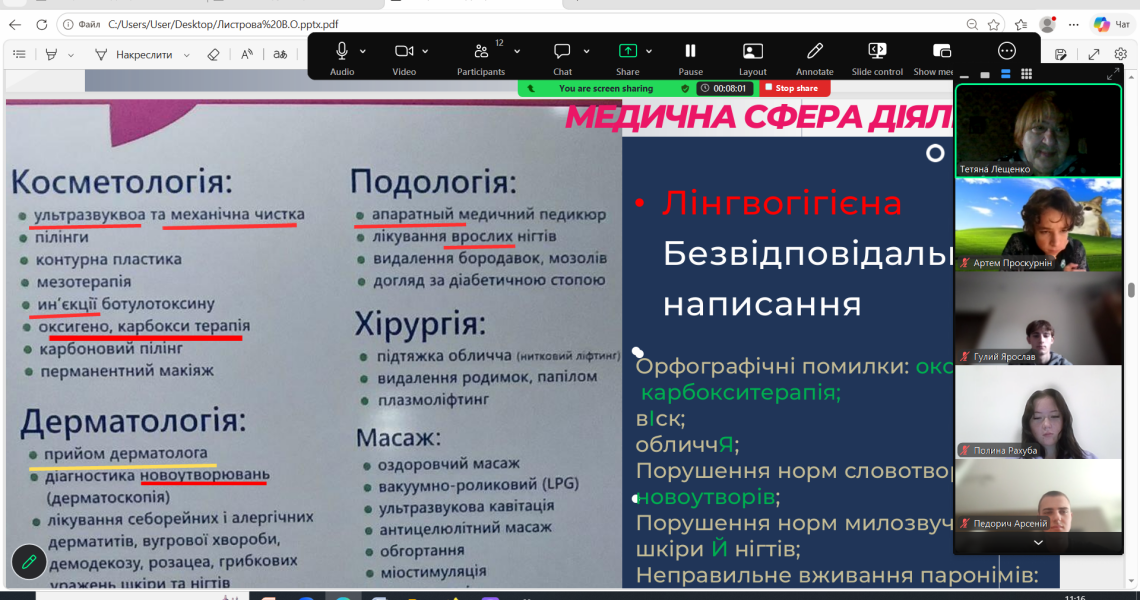Viewport: 1140px width, 600px height.
Task: Save PDF with save icon
Action: (x=1061, y=55)
